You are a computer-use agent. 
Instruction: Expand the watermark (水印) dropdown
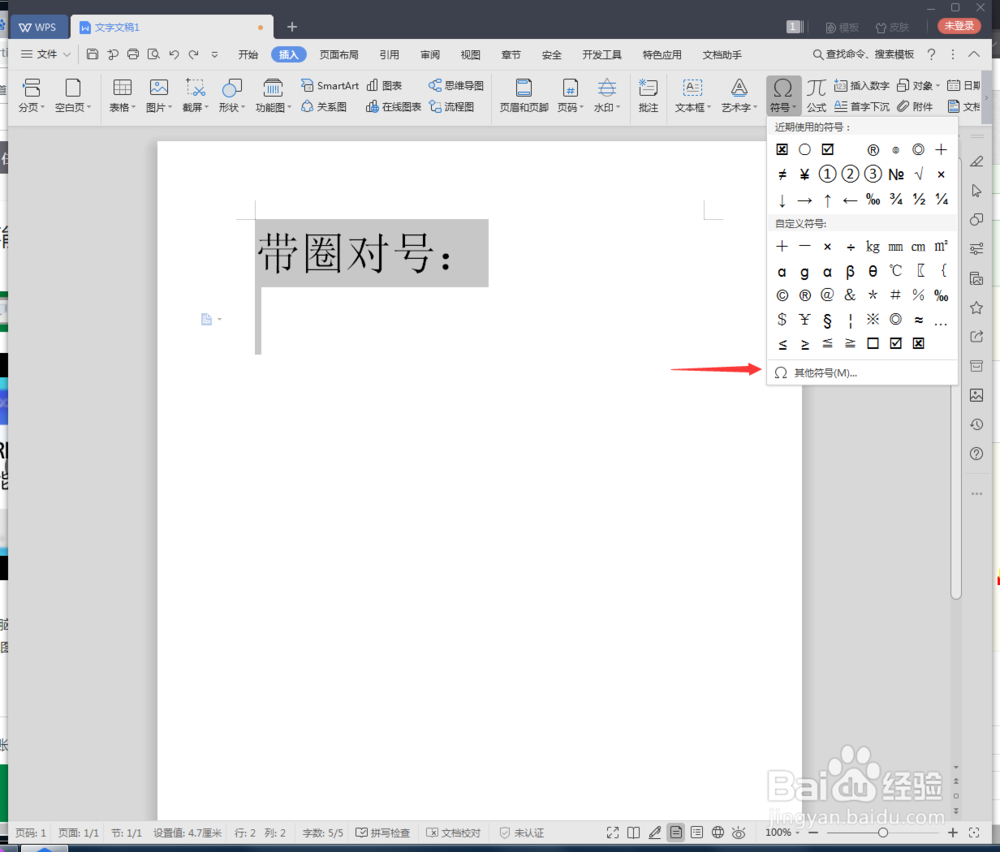click(618, 107)
